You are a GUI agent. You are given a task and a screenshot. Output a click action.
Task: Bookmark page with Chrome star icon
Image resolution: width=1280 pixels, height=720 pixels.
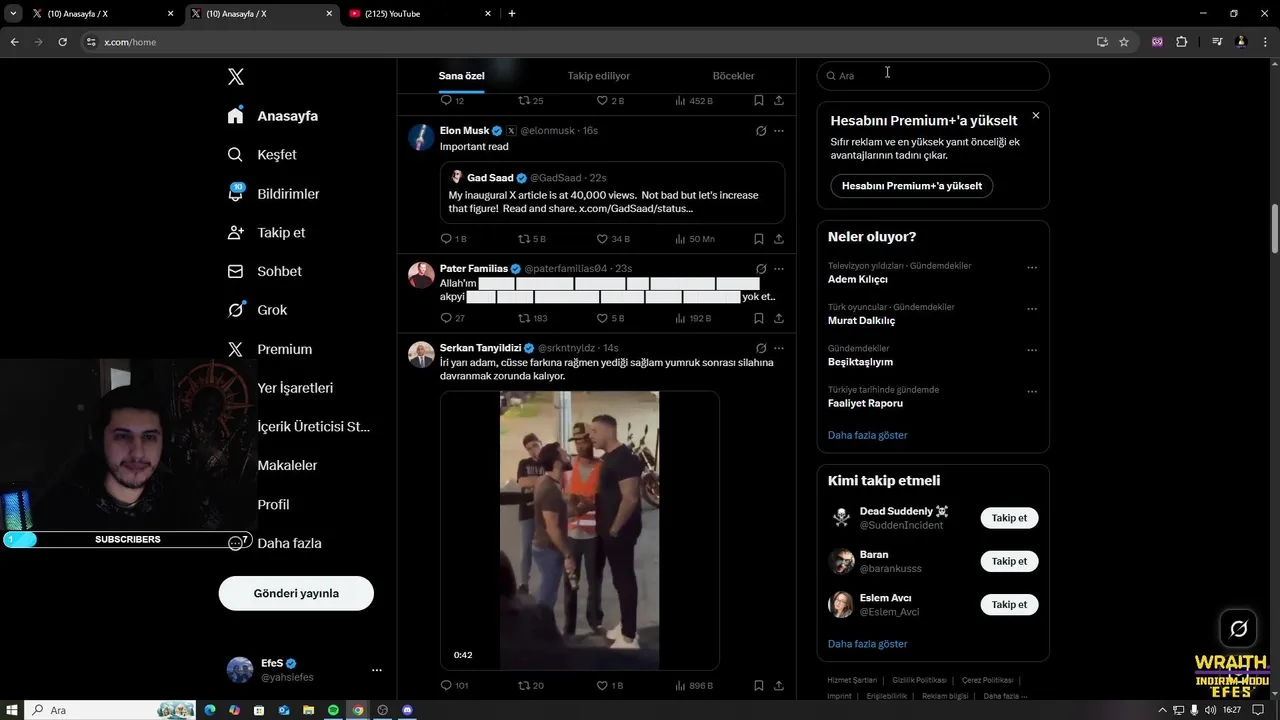(x=1124, y=42)
